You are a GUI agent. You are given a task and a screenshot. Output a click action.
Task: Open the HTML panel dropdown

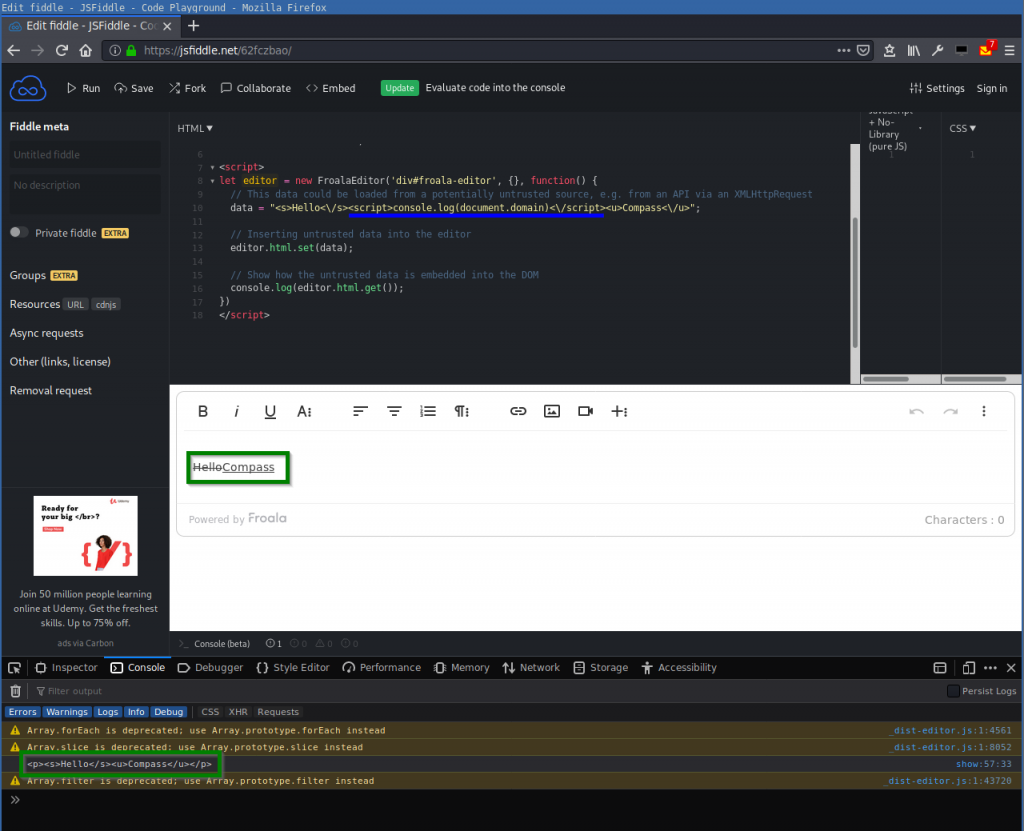[x=195, y=128]
